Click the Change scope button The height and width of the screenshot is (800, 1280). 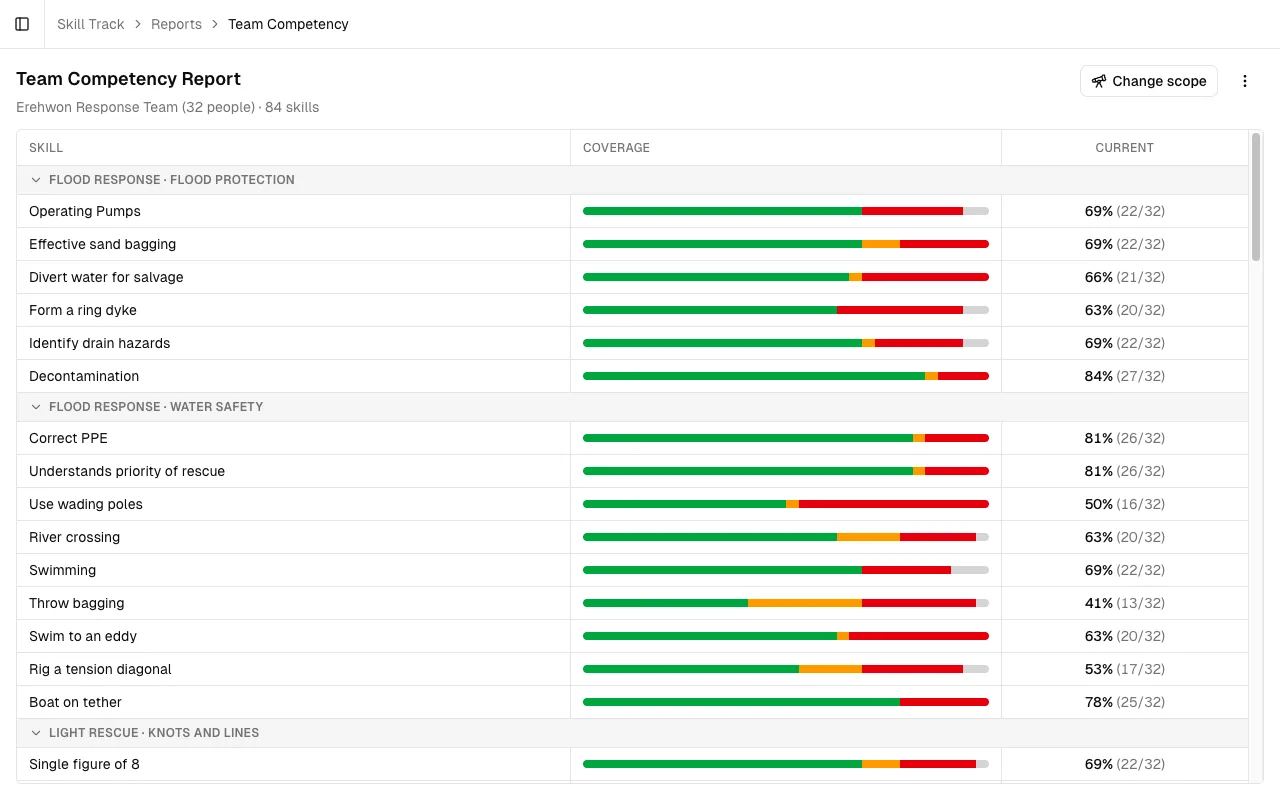tap(1149, 81)
